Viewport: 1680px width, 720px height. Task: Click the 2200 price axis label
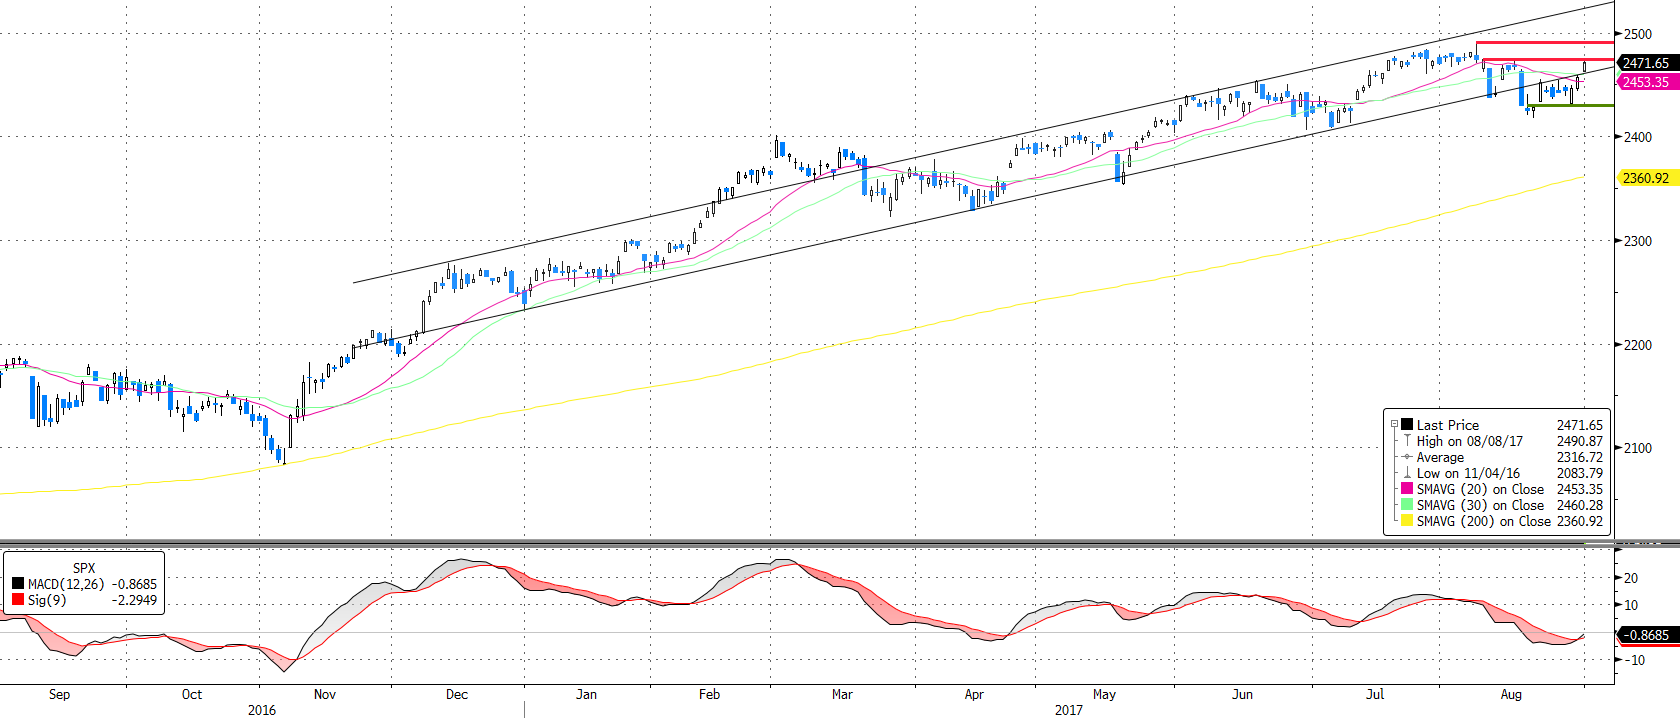[1638, 345]
